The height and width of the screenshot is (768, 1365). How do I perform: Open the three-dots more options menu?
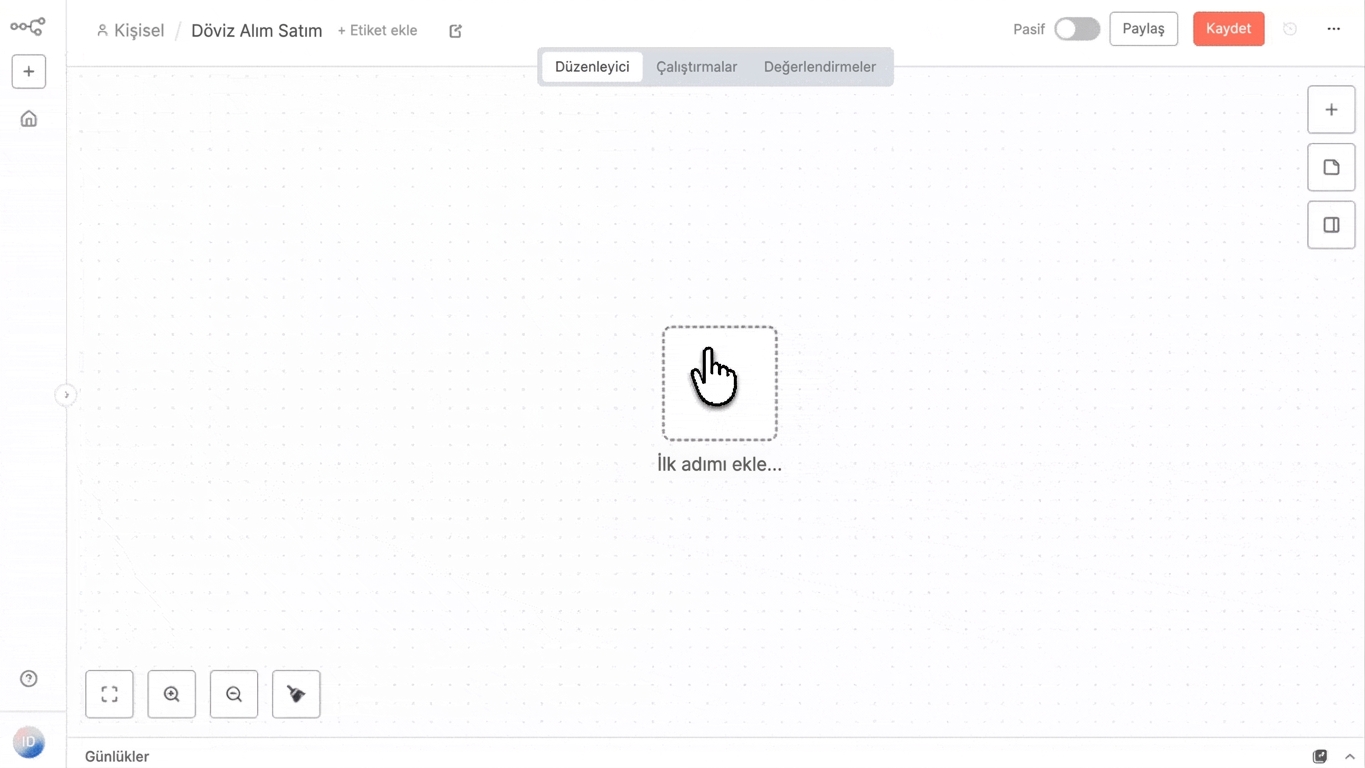pyautogui.click(x=1334, y=29)
